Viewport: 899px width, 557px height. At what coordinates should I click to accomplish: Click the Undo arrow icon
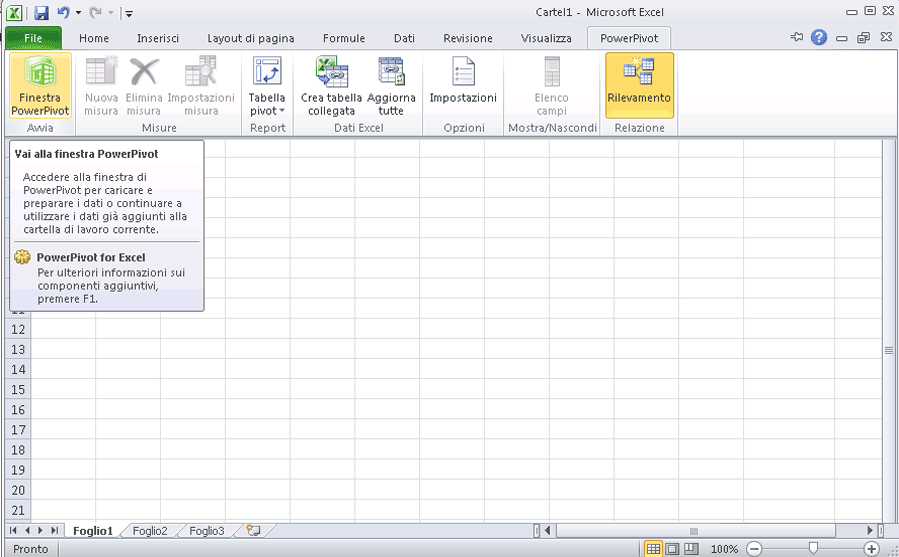(x=63, y=13)
